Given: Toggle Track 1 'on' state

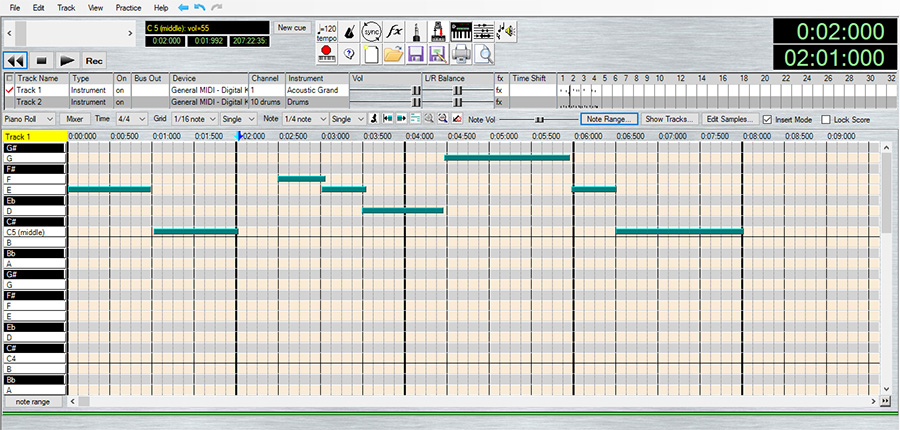Looking at the screenshot, I should [122, 90].
